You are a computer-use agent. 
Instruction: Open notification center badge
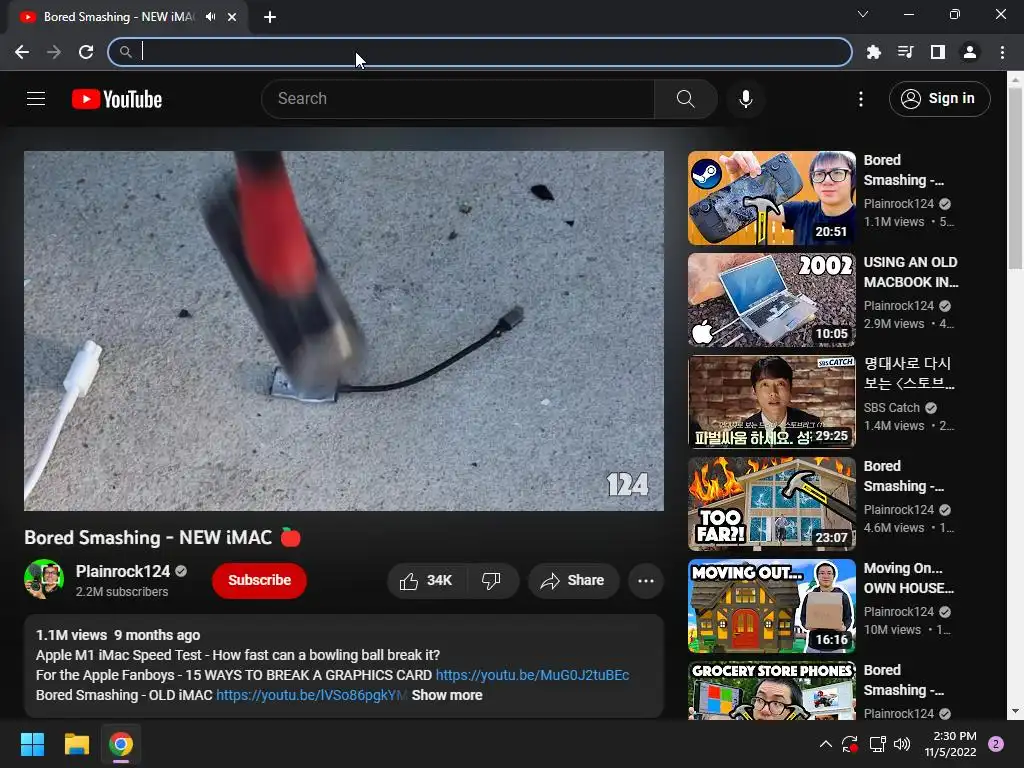pos(996,744)
